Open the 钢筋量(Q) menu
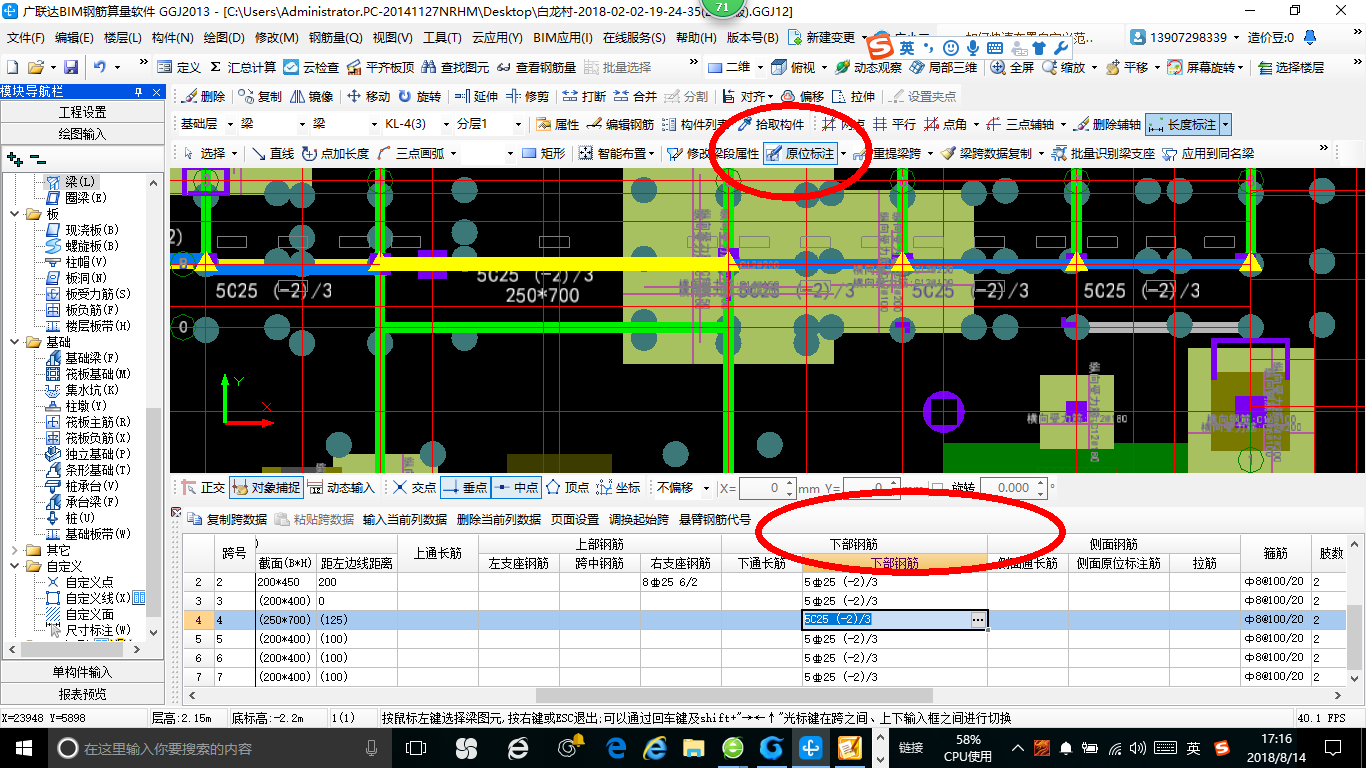Viewport: 1366px width, 768px height. coord(335,38)
